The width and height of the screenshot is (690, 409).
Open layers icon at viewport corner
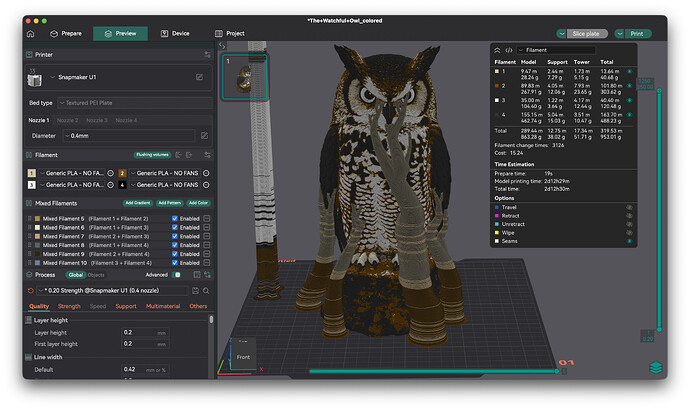pyautogui.click(x=656, y=368)
